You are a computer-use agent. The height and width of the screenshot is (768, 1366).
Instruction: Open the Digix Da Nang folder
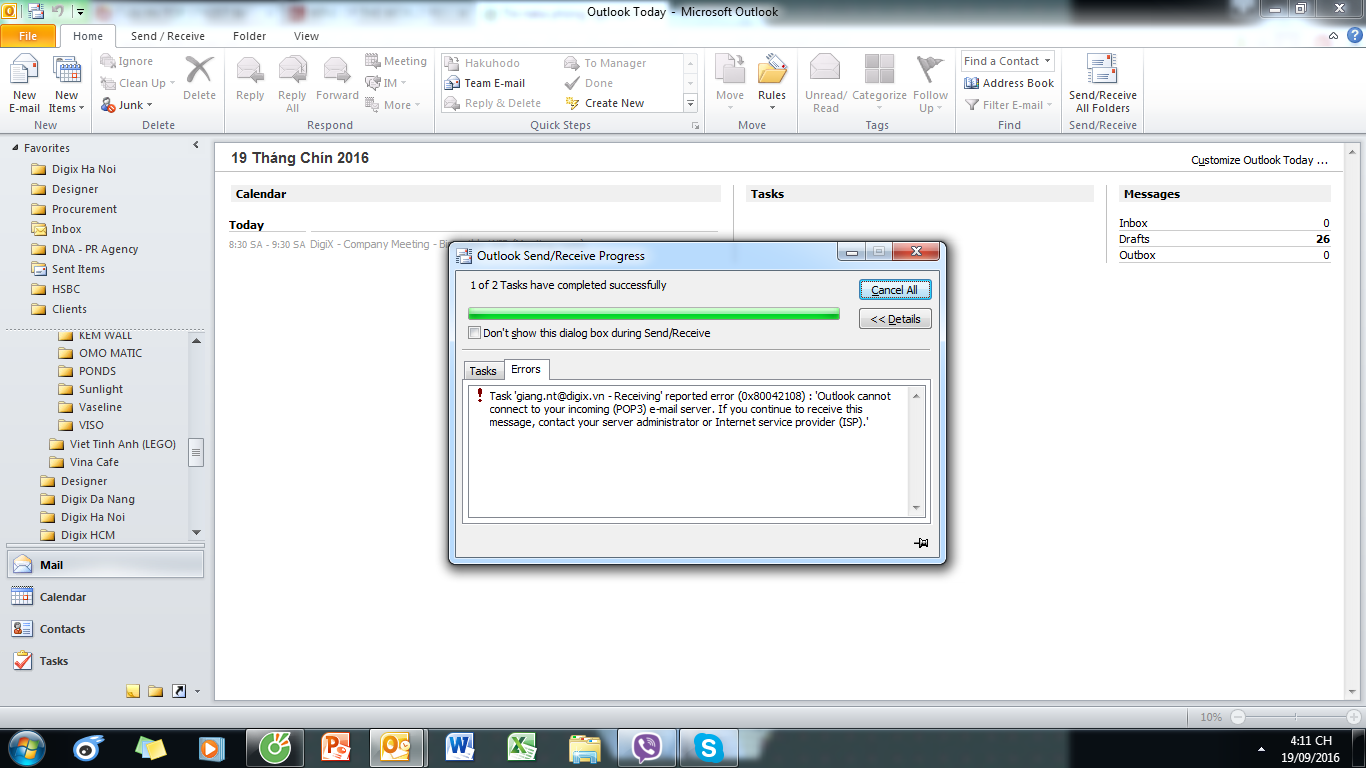pos(97,499)
